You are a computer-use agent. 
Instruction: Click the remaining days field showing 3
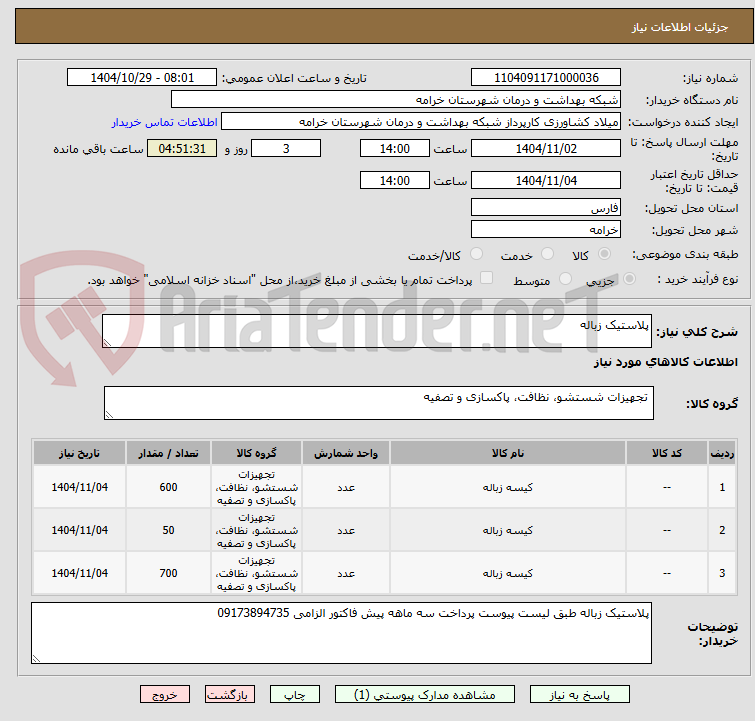click(286, 148)
